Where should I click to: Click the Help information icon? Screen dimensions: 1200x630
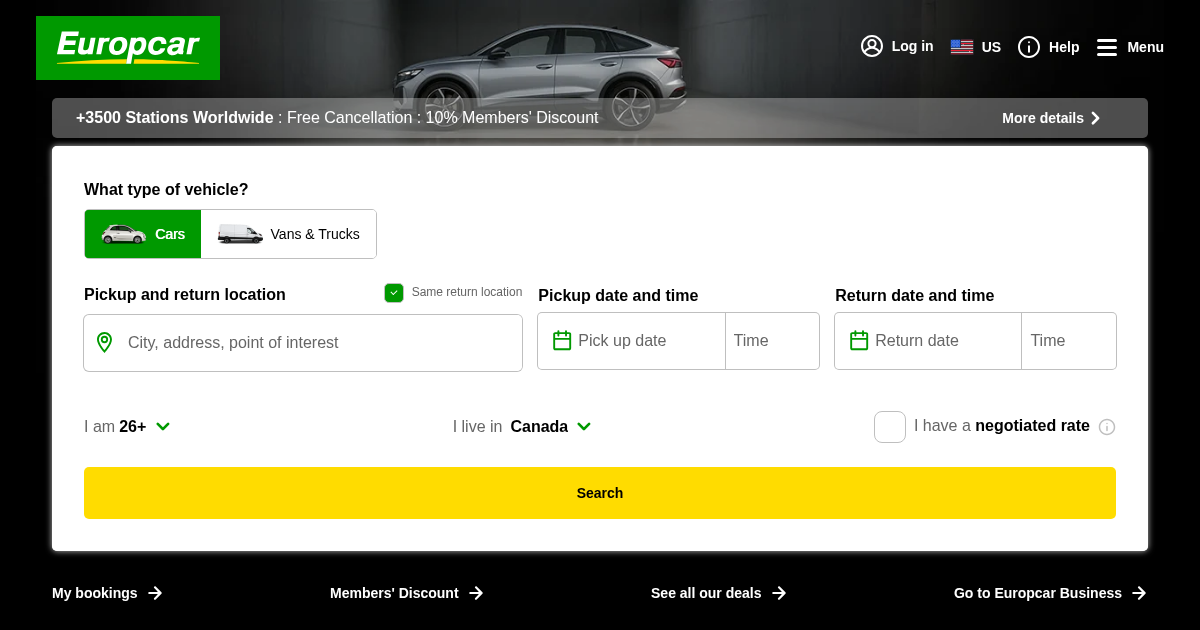coord(1029,47)
